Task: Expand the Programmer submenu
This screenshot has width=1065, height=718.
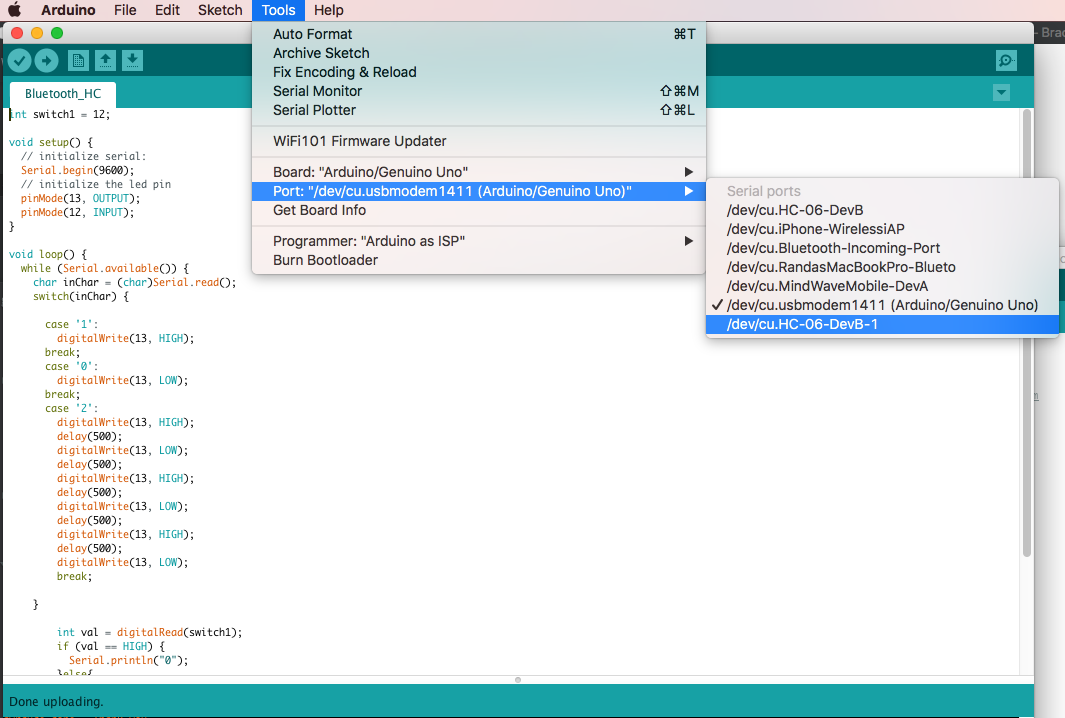Action: click(478, 241)
